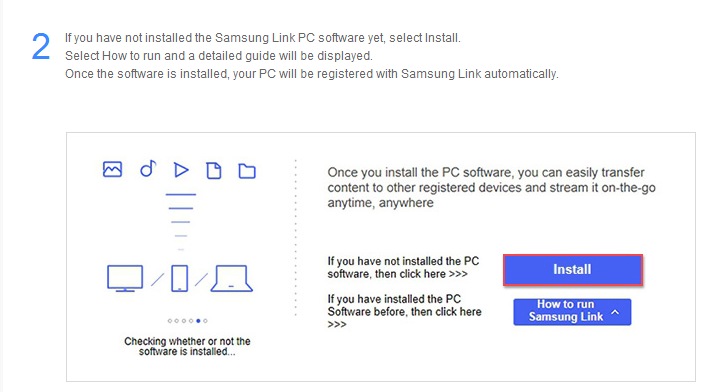Select the first carousel page dot
This screenshot has height=392, width=702.
170,321
